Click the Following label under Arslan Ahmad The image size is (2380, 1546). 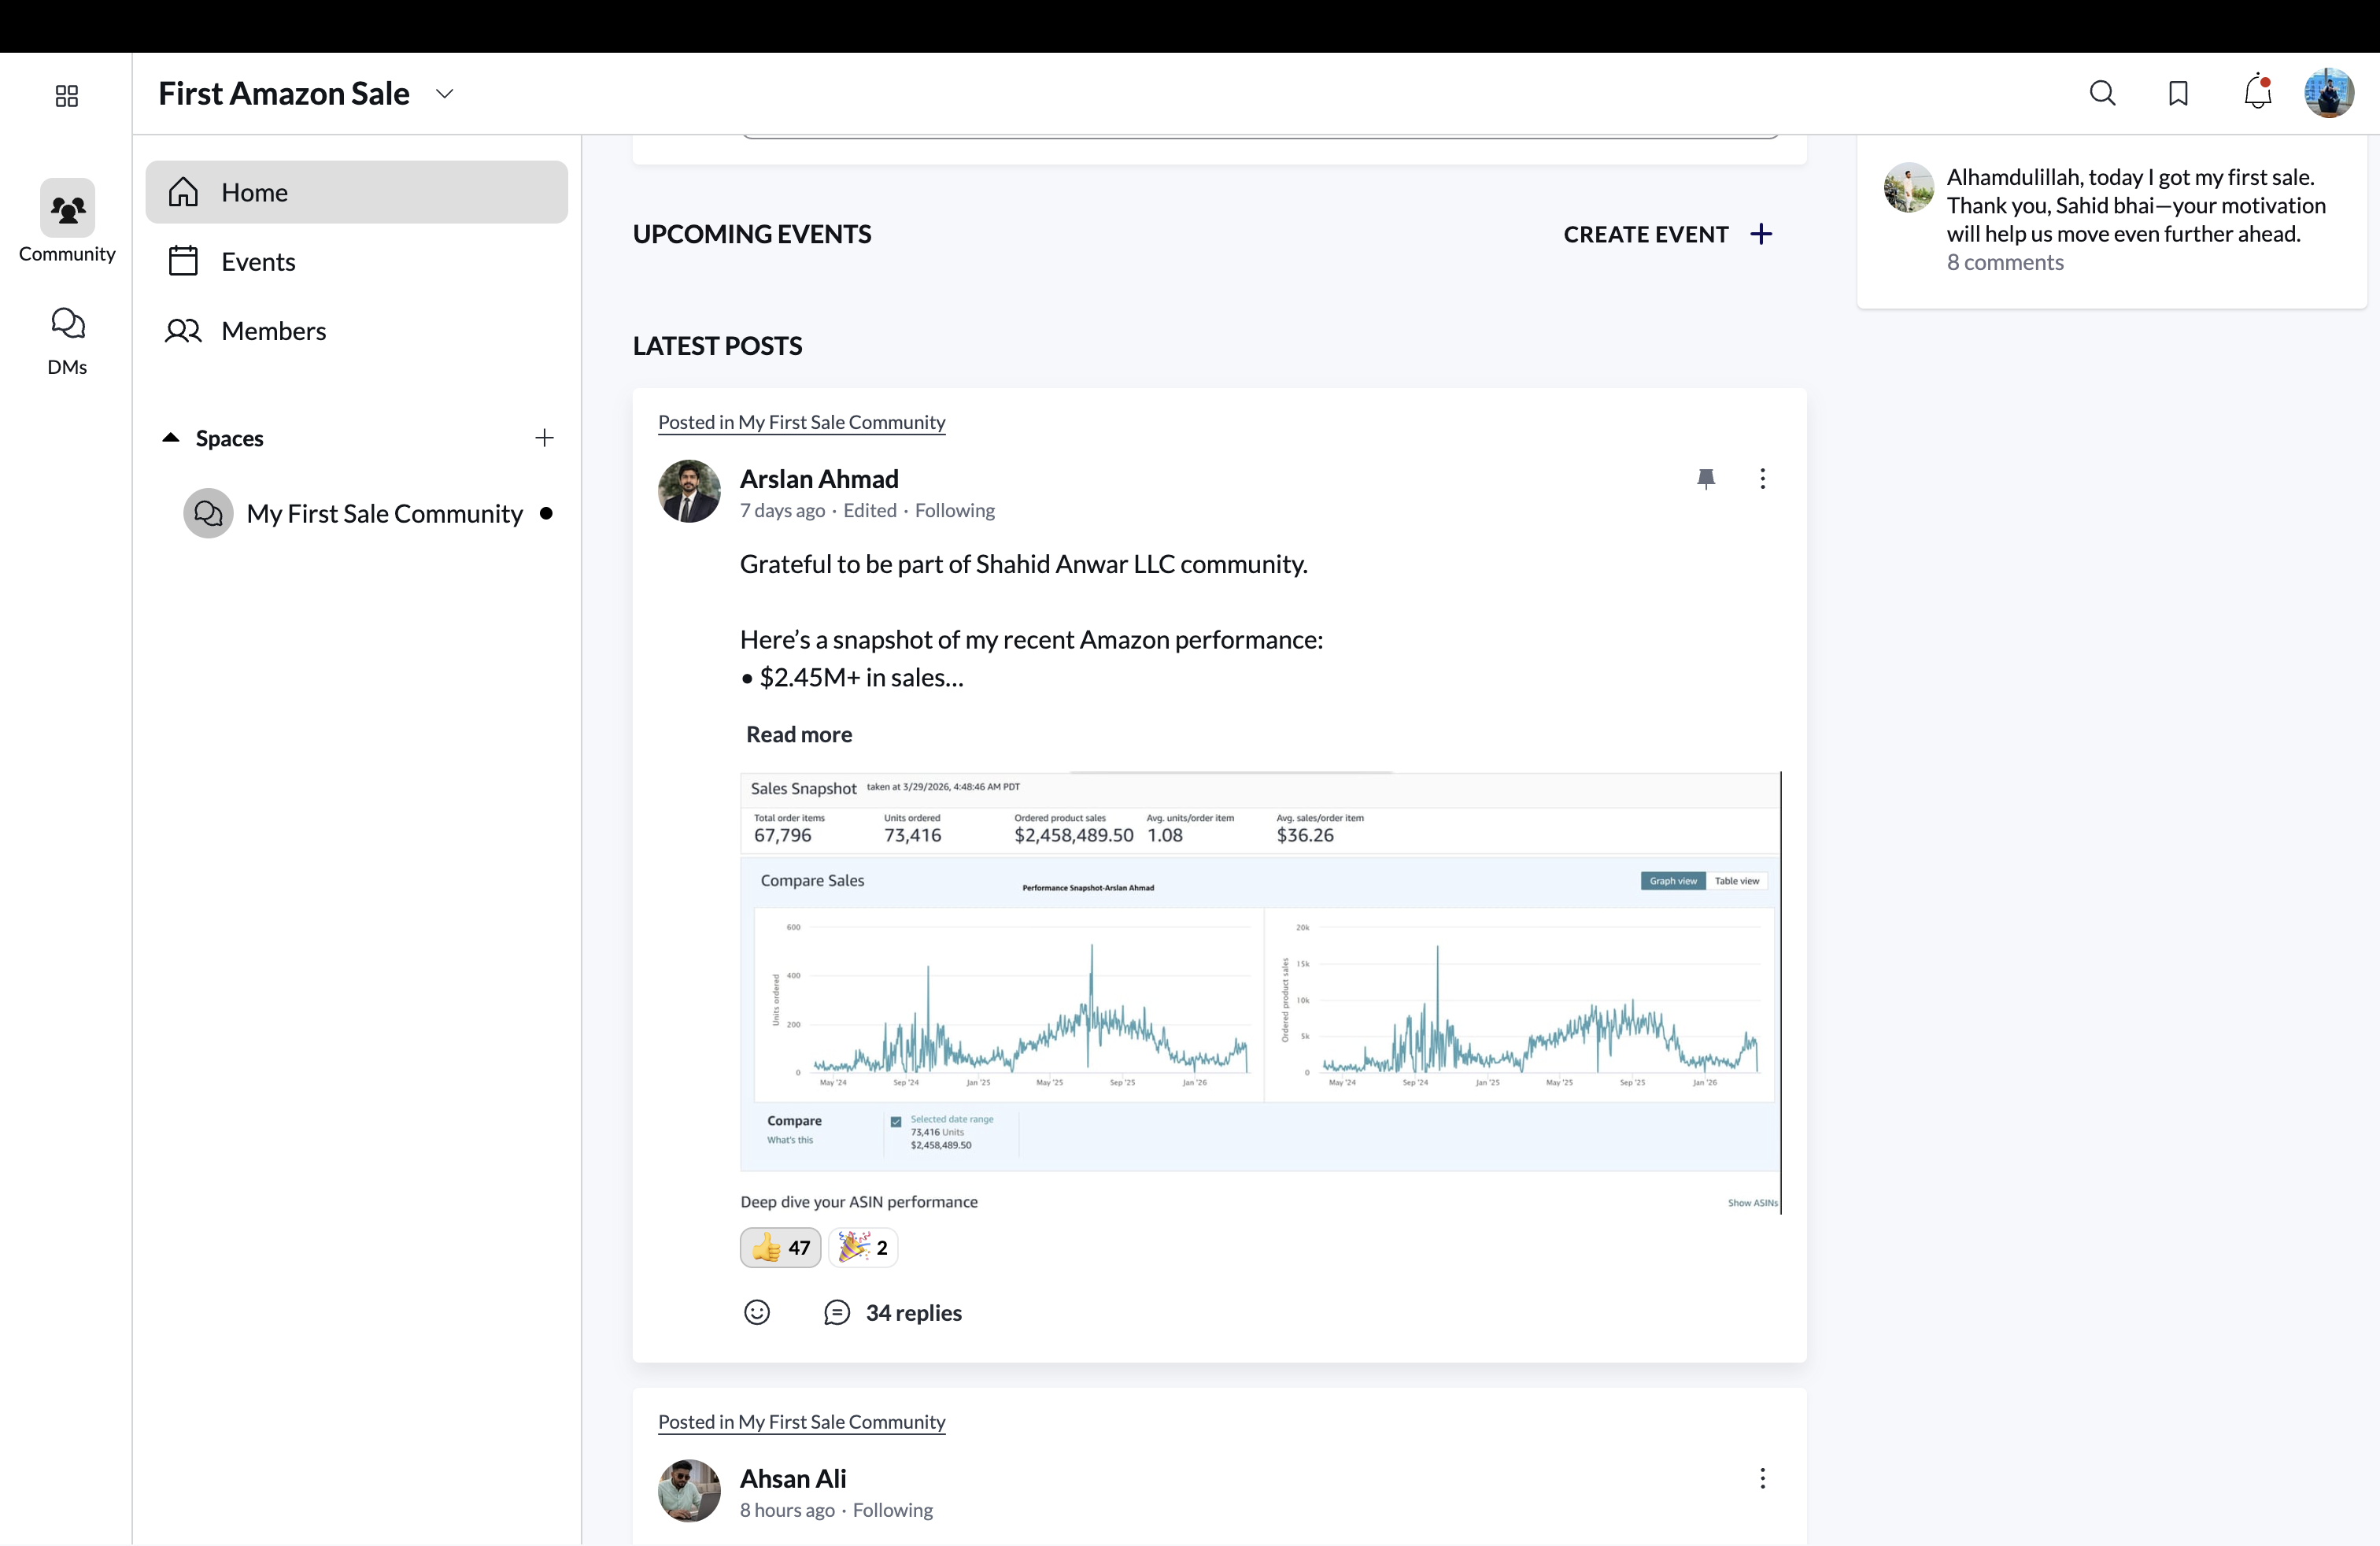(955, 511)
